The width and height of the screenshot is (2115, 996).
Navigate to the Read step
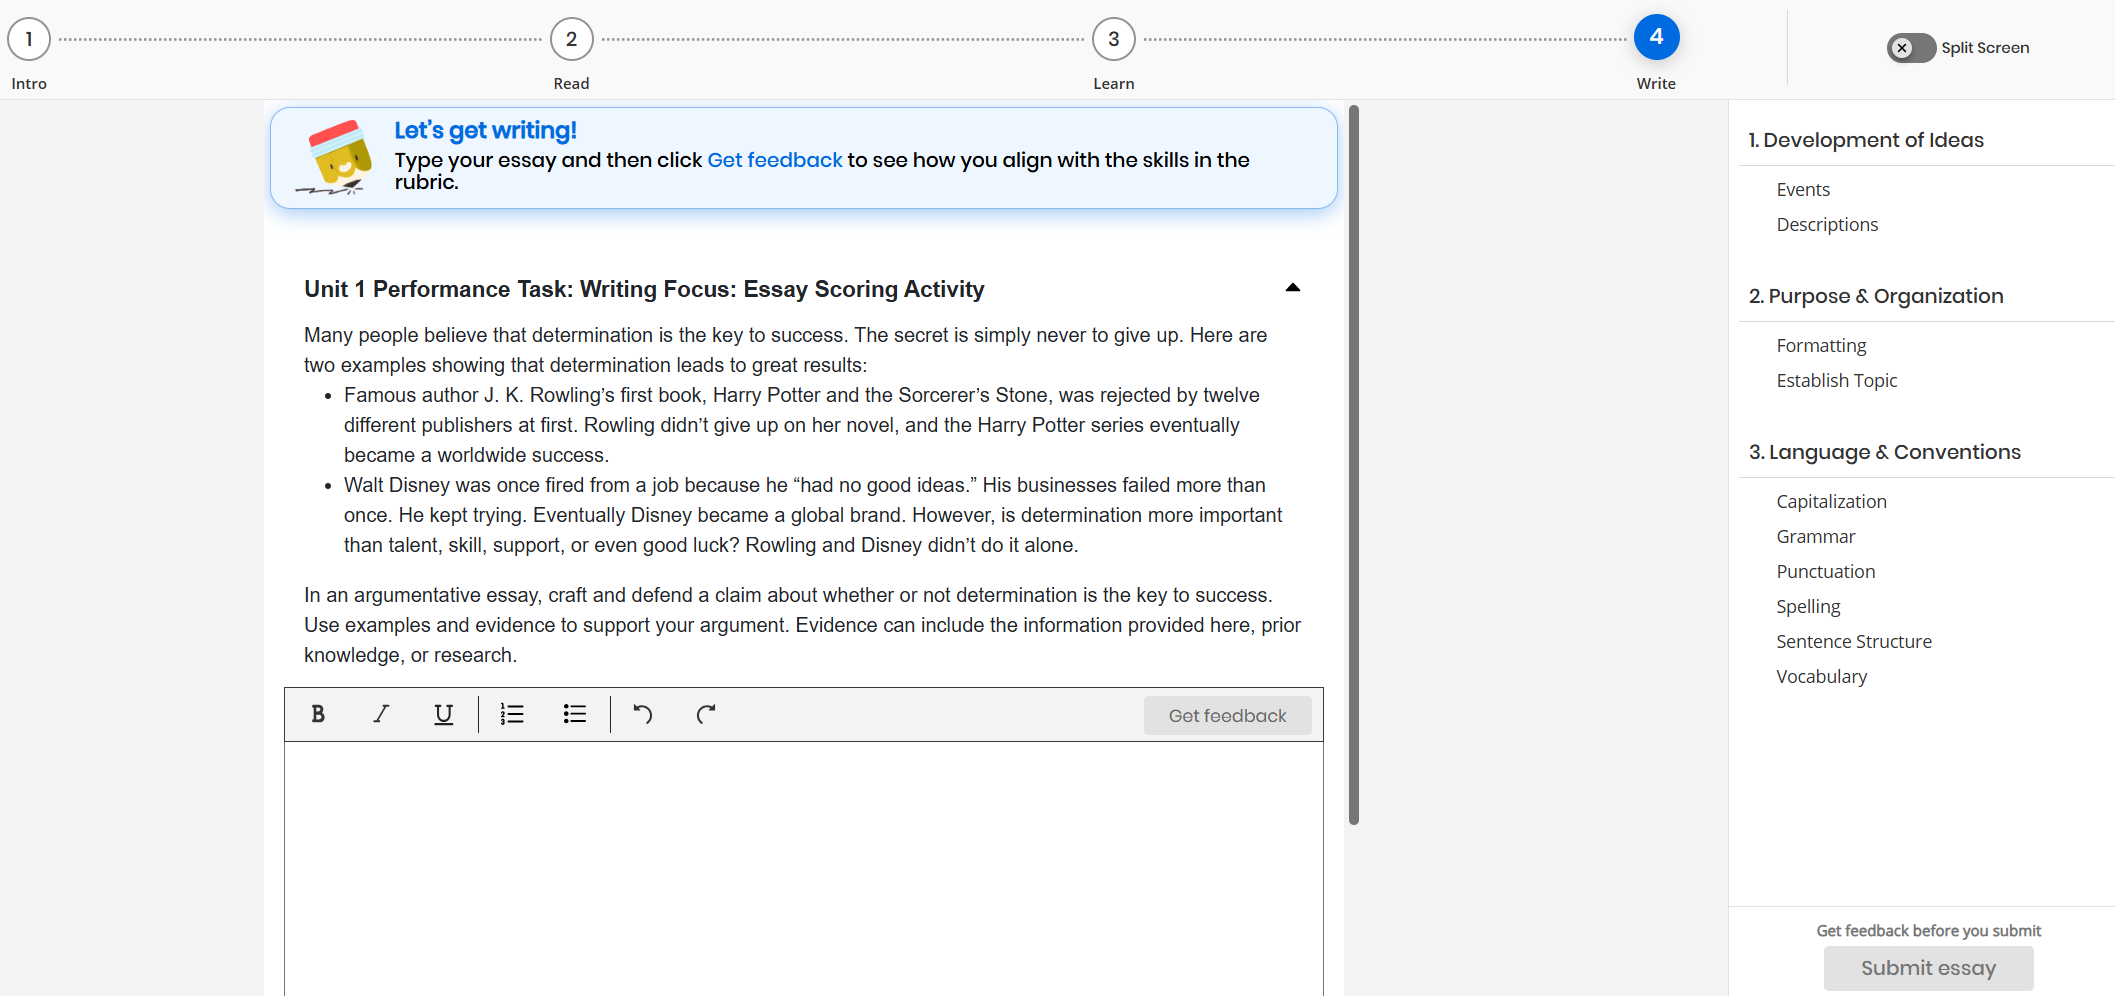[x=571, y=39]
